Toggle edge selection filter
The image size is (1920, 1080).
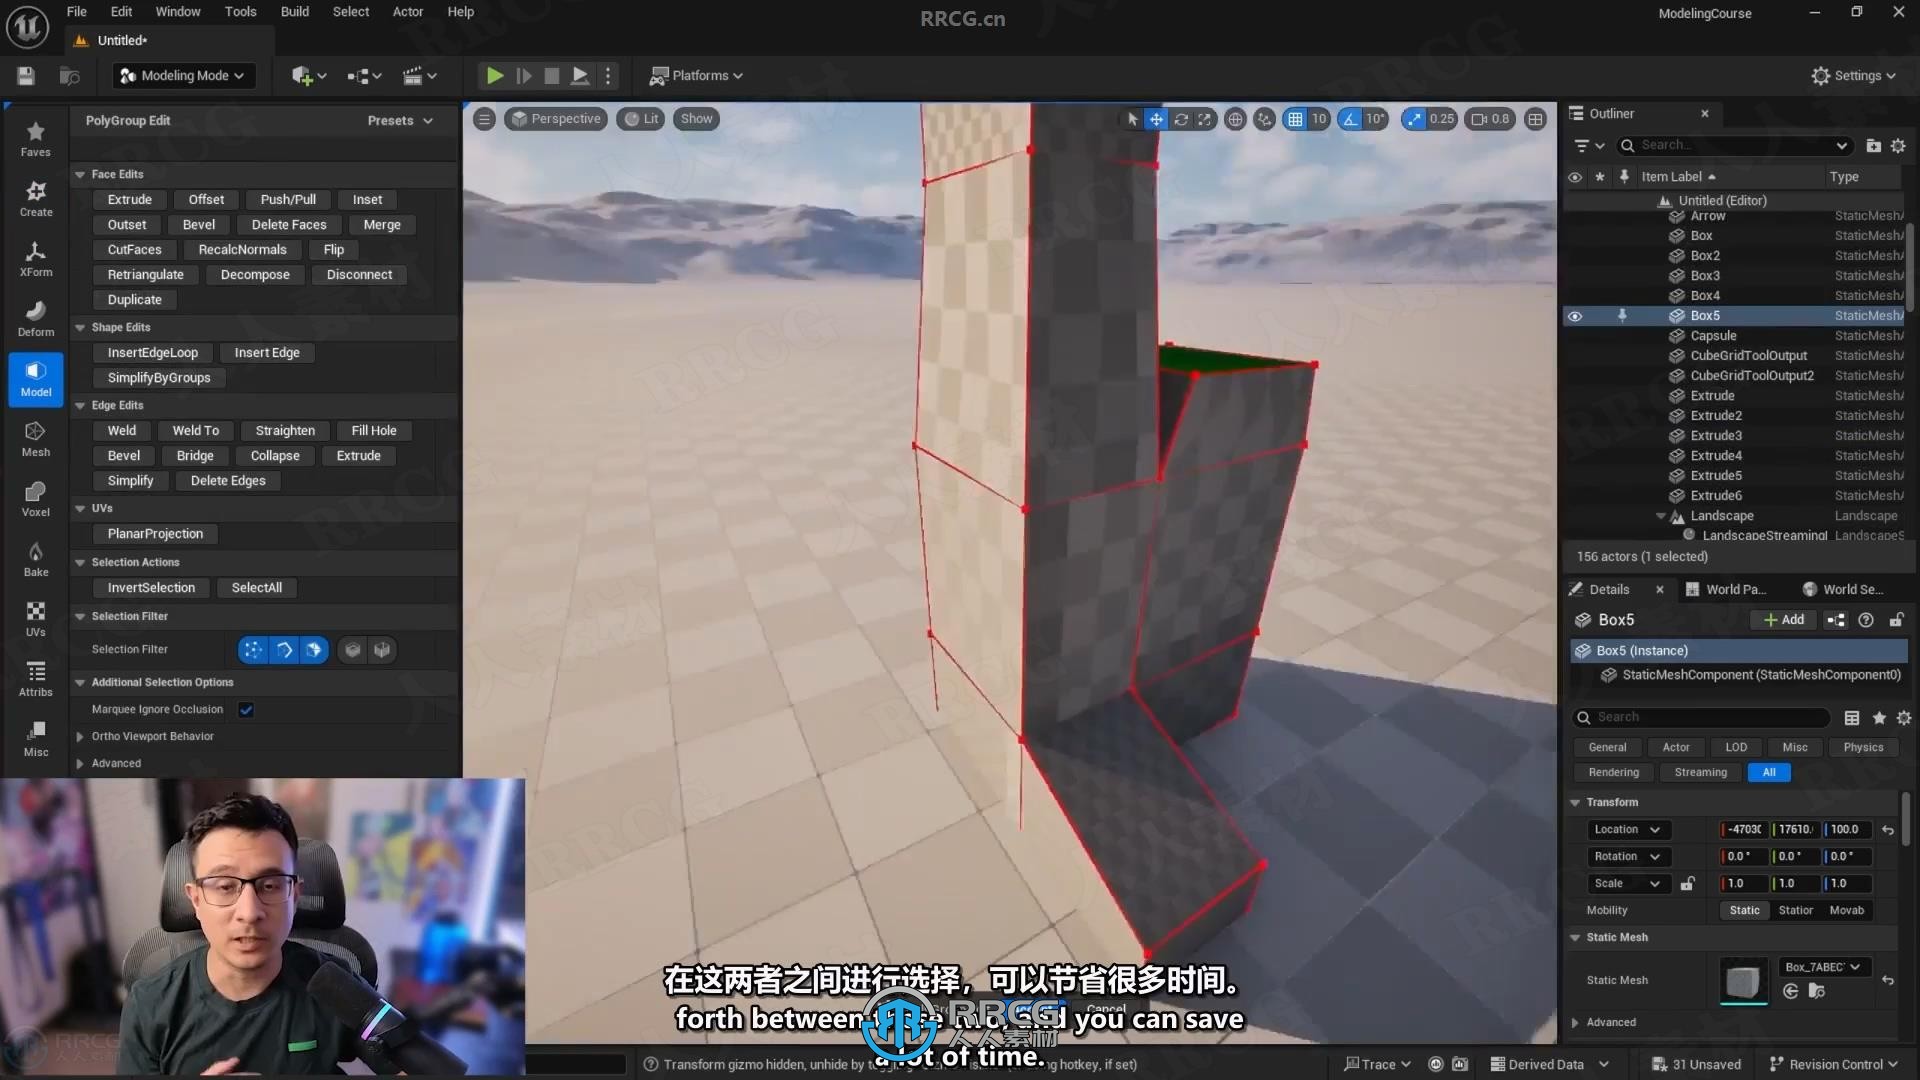click(284, 650)
